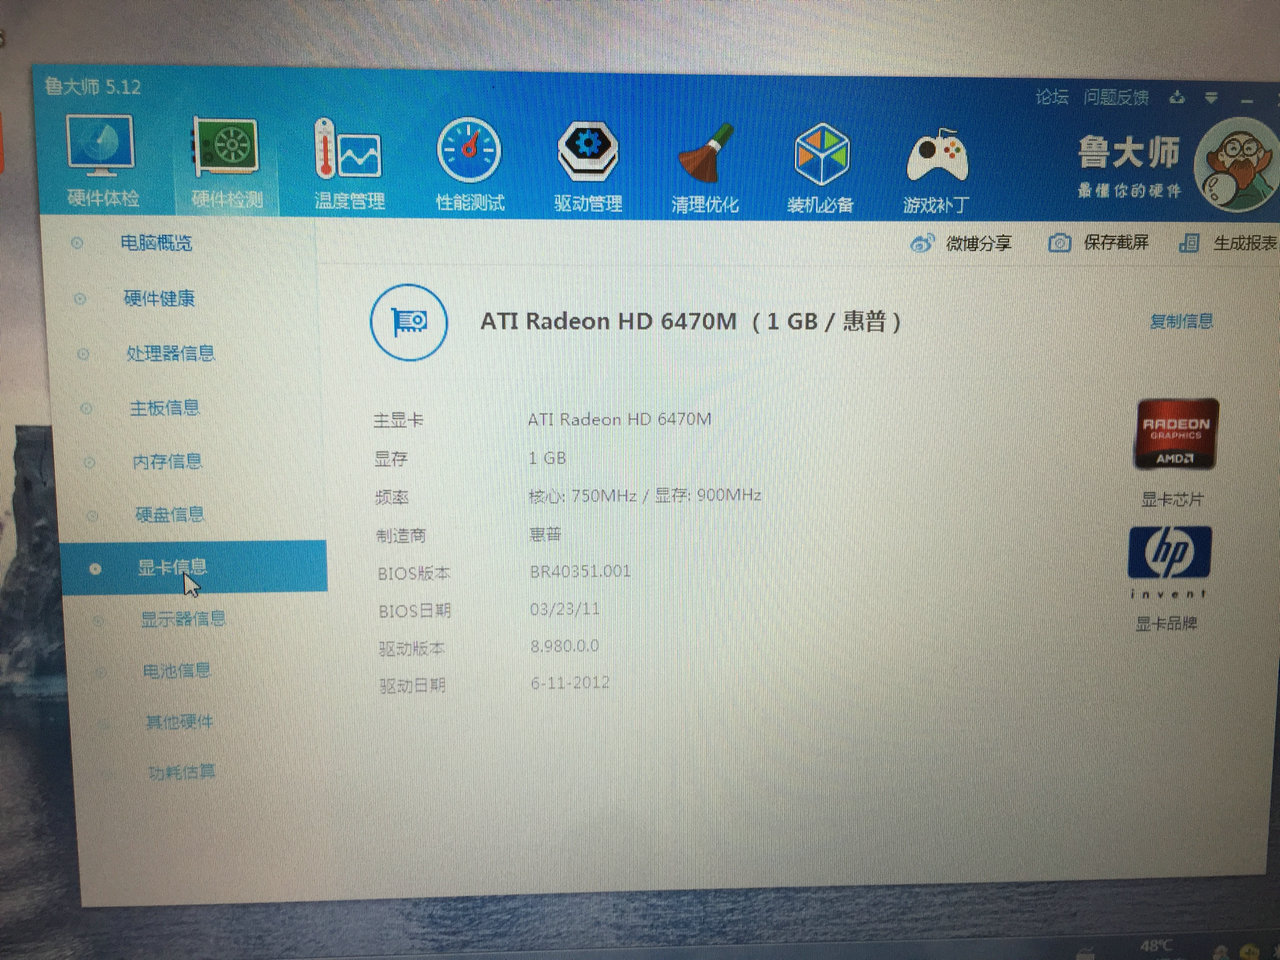1280x960 pixels.
Task: Select 功耗估算 in the sidebar
Action: [182, 772]
